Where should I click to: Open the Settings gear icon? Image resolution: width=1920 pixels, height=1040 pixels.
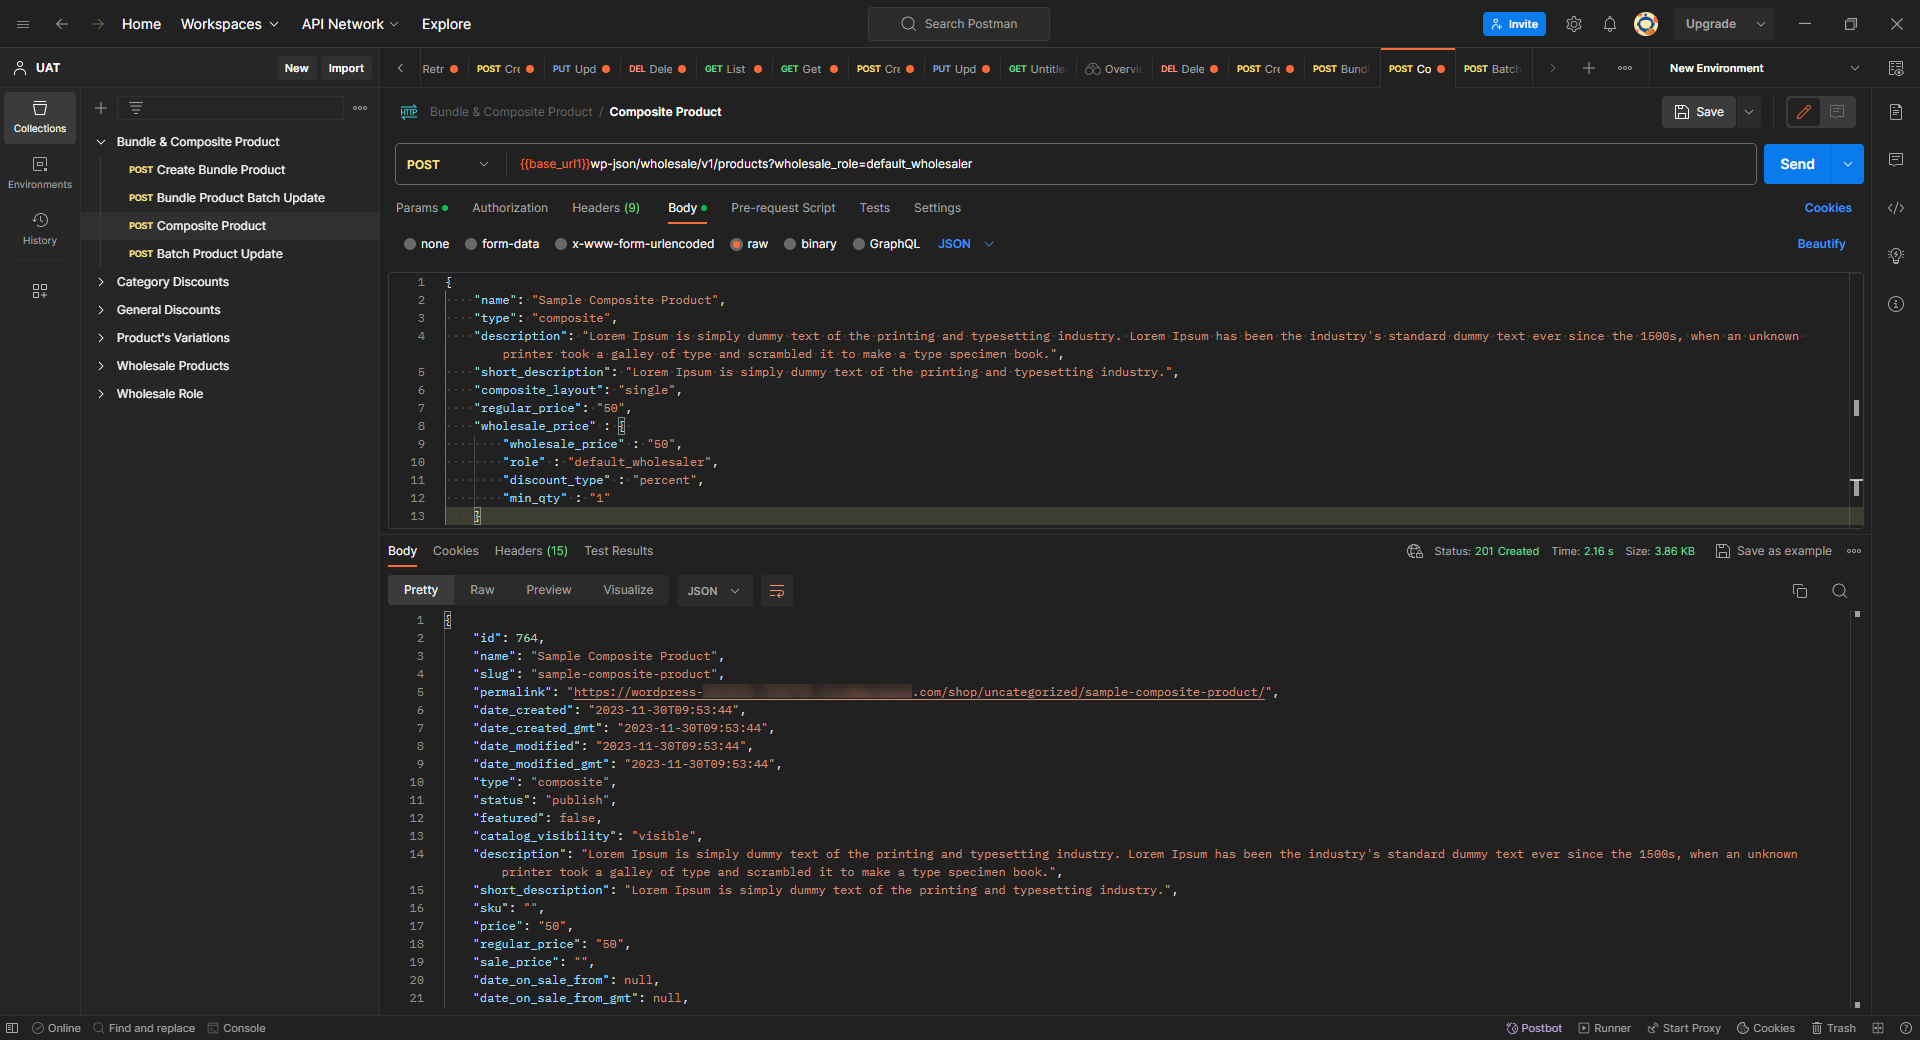(1574, 24)
